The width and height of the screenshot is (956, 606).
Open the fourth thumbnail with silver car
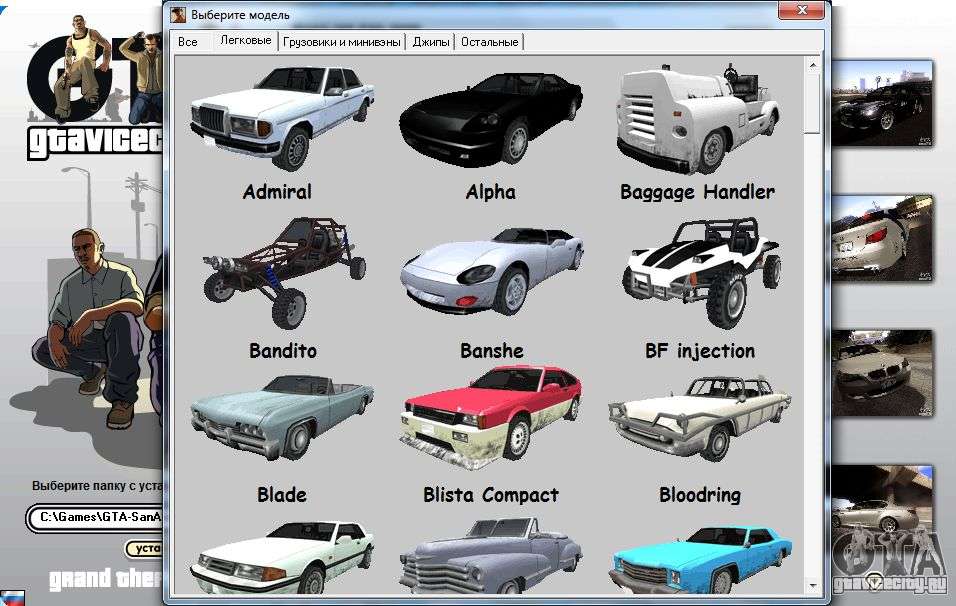882,508
